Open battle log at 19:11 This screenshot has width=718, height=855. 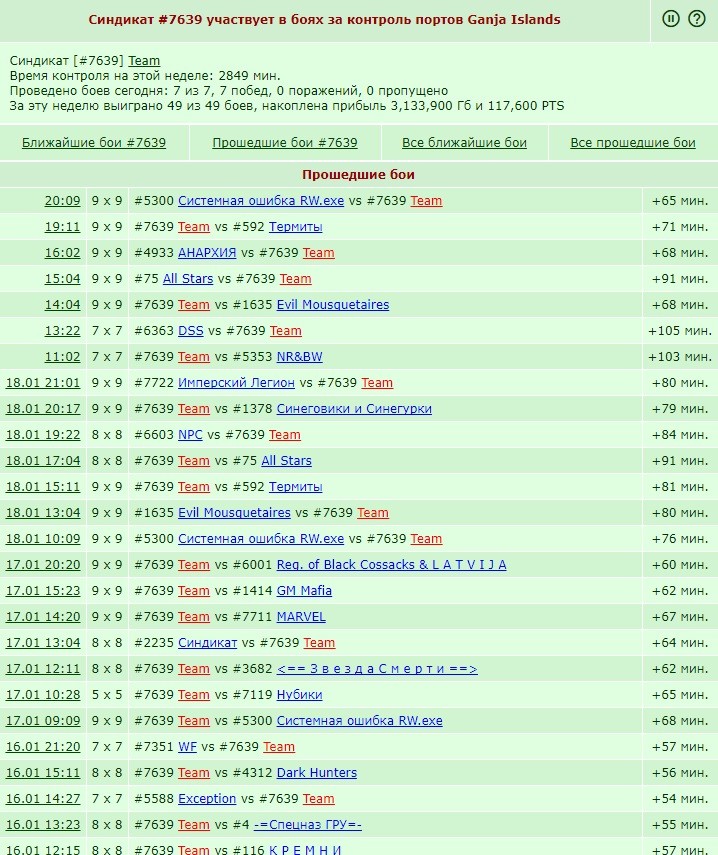(62, 227)
